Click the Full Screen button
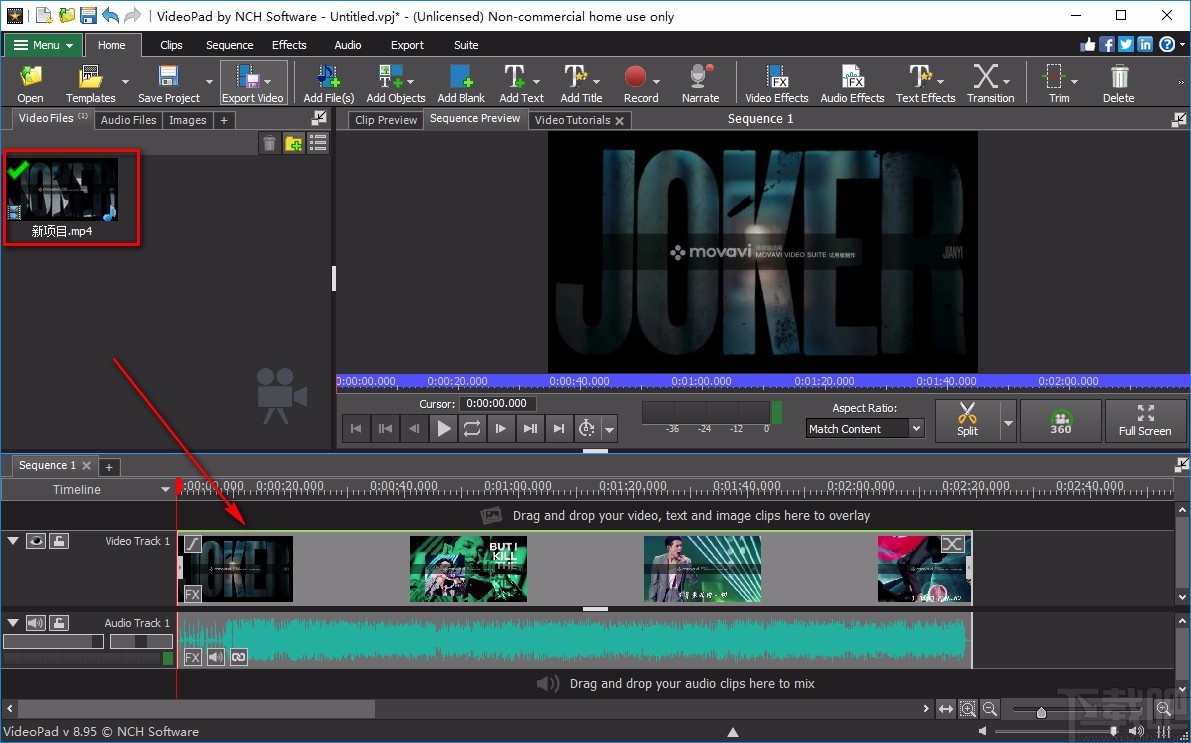Screen dimensions: 1191x743 (1146, 421)
